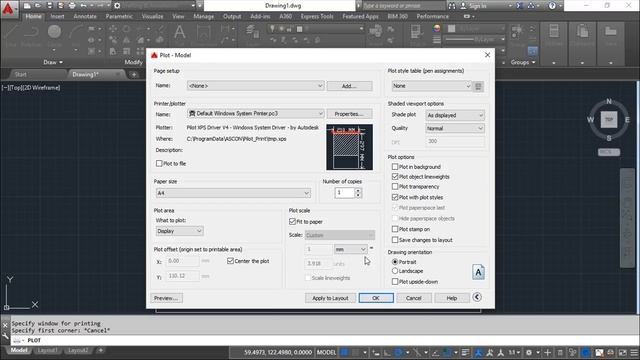This screenshot has width=640, height=360.
Task: Open the mm units dropdown in Plot scale
Action: pyautogui.click(x=351, y=249)
